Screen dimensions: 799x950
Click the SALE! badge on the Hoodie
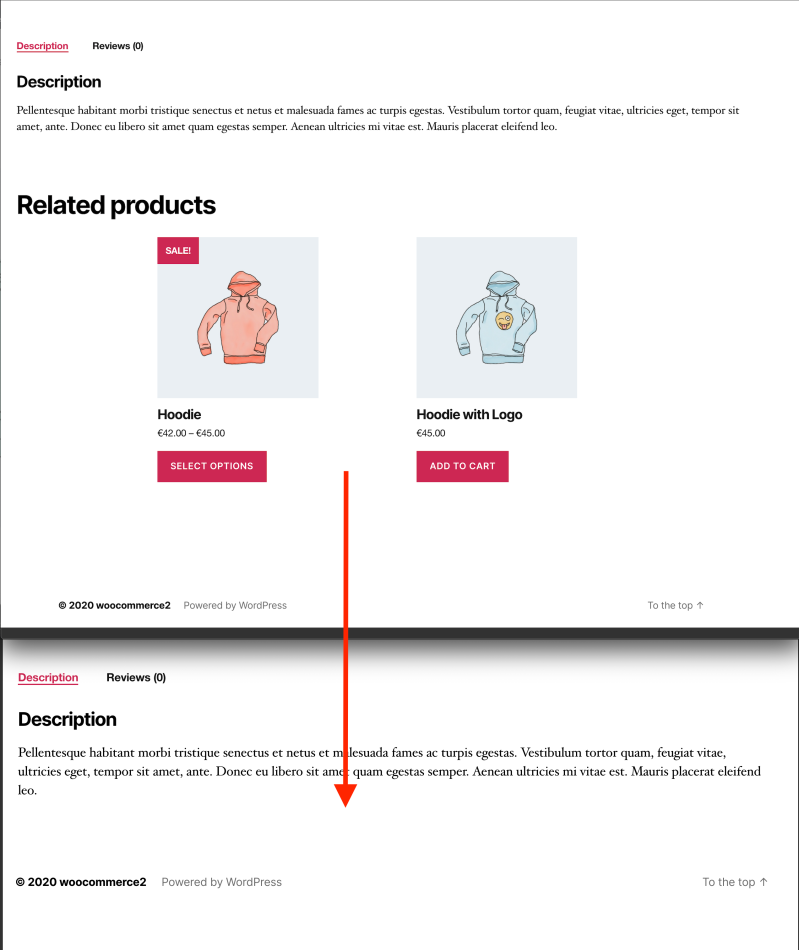178,250
